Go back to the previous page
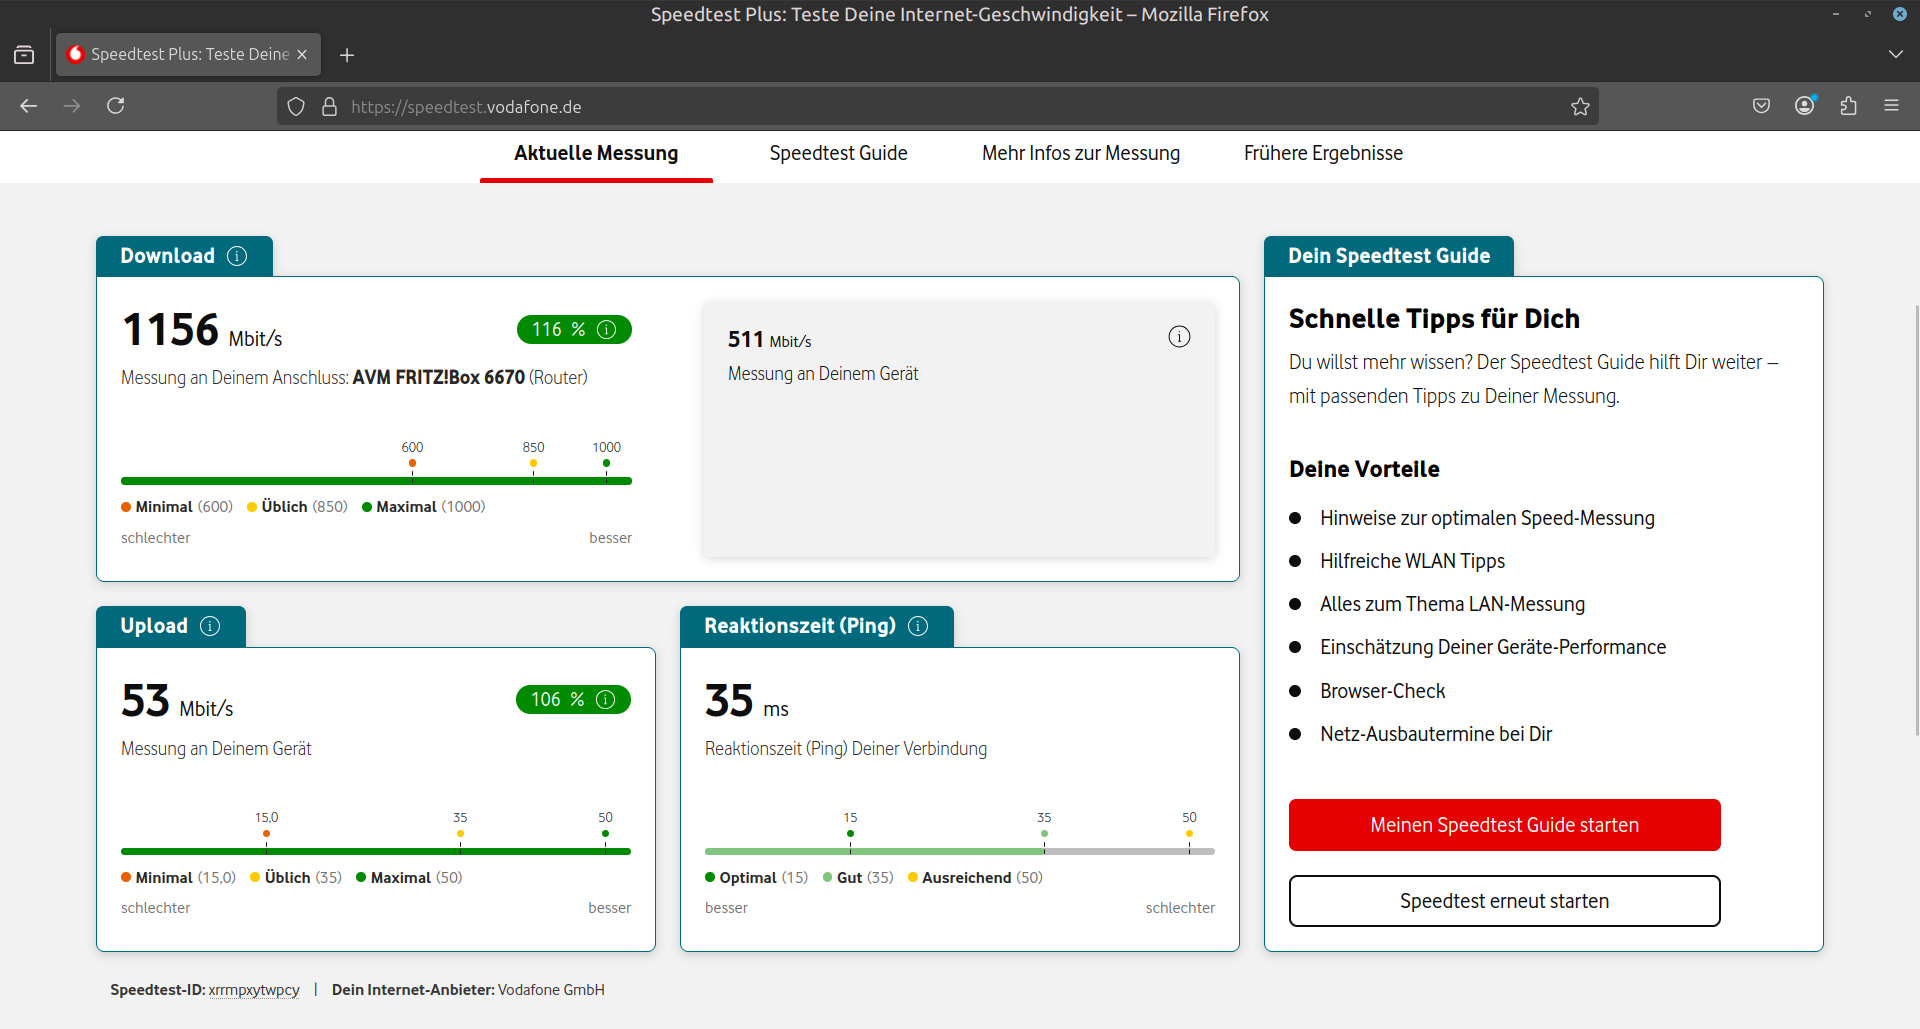Viewport: 1920px width, 1029px height. click(x=29, y=106)
